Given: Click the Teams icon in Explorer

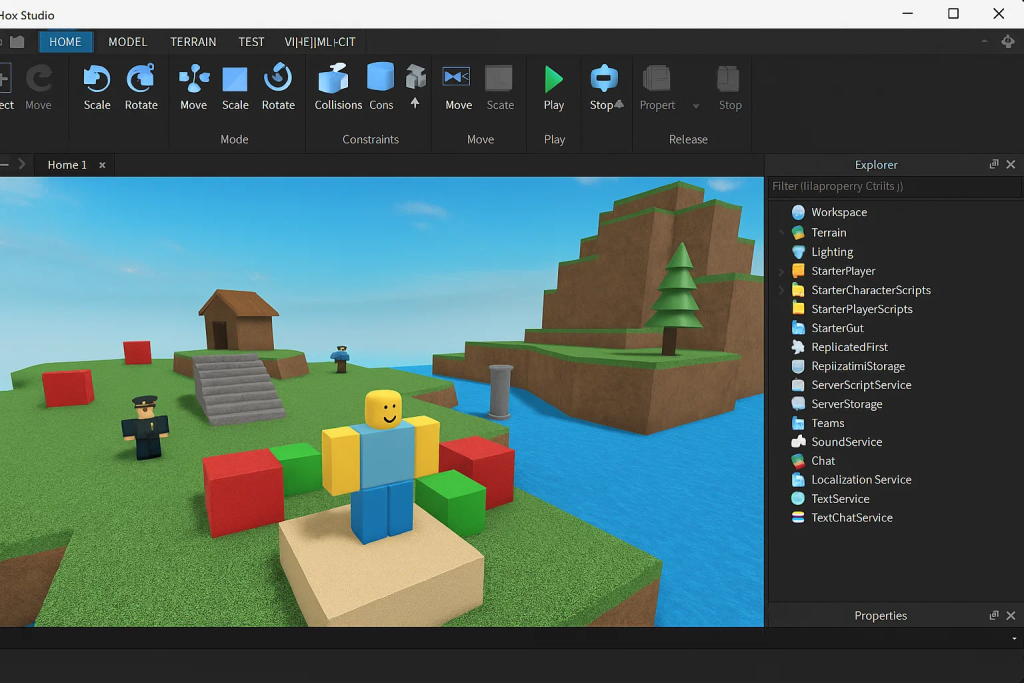Looking at the screenshot, I should tap(798, 423).
